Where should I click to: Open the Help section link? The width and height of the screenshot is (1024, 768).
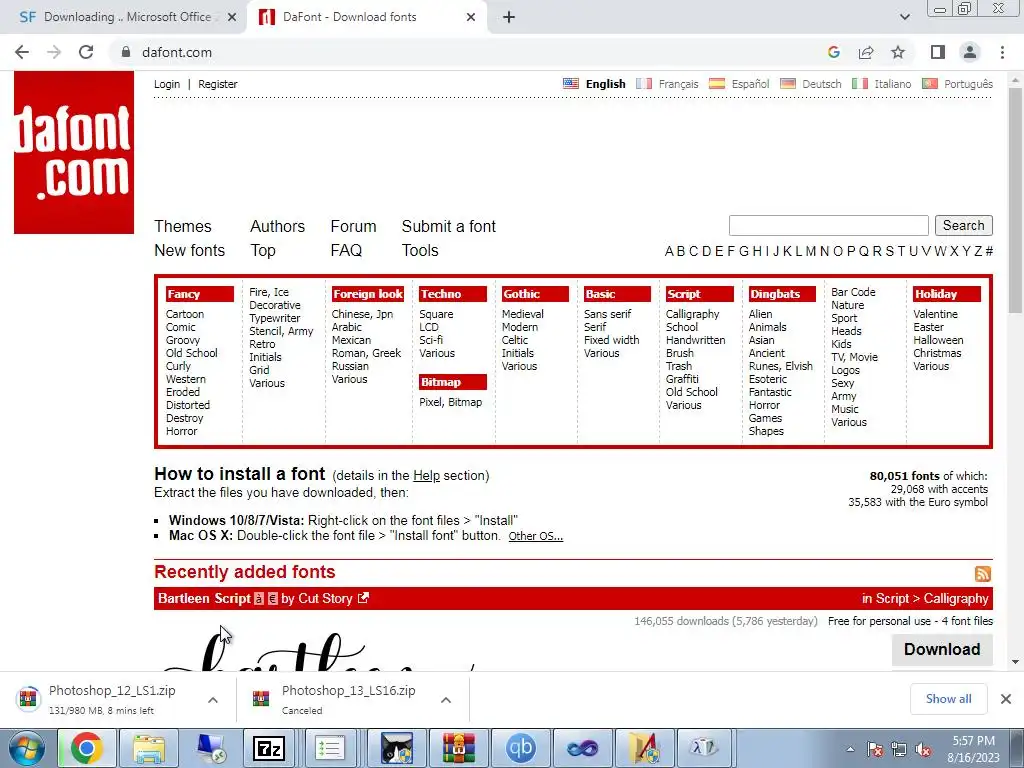coord(426,475)
